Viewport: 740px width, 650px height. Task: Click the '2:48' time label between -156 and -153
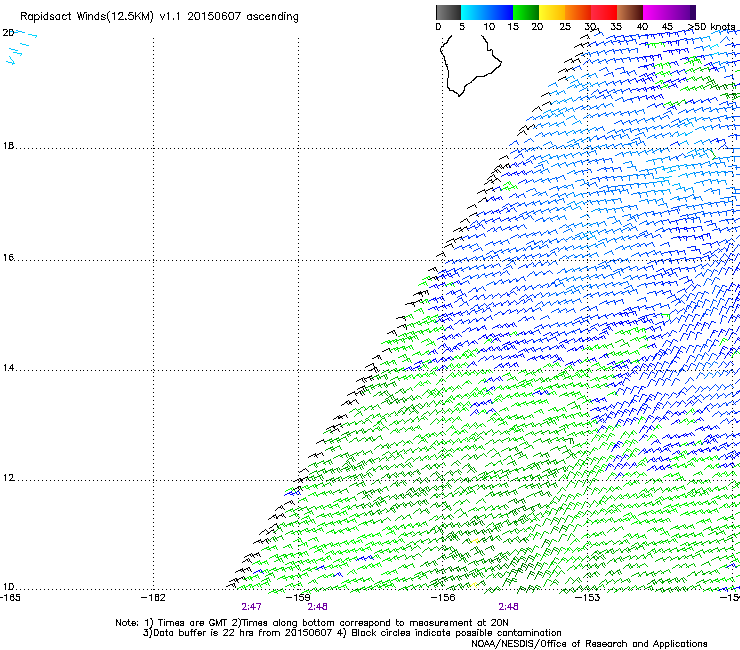pyautogui.click(x=508, y=607)
